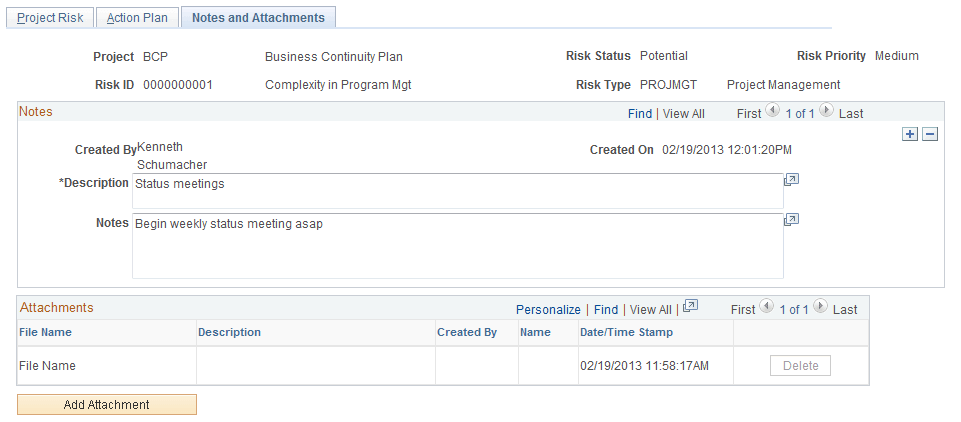Open Notes field pop-out editor icon

click(791, 220)
